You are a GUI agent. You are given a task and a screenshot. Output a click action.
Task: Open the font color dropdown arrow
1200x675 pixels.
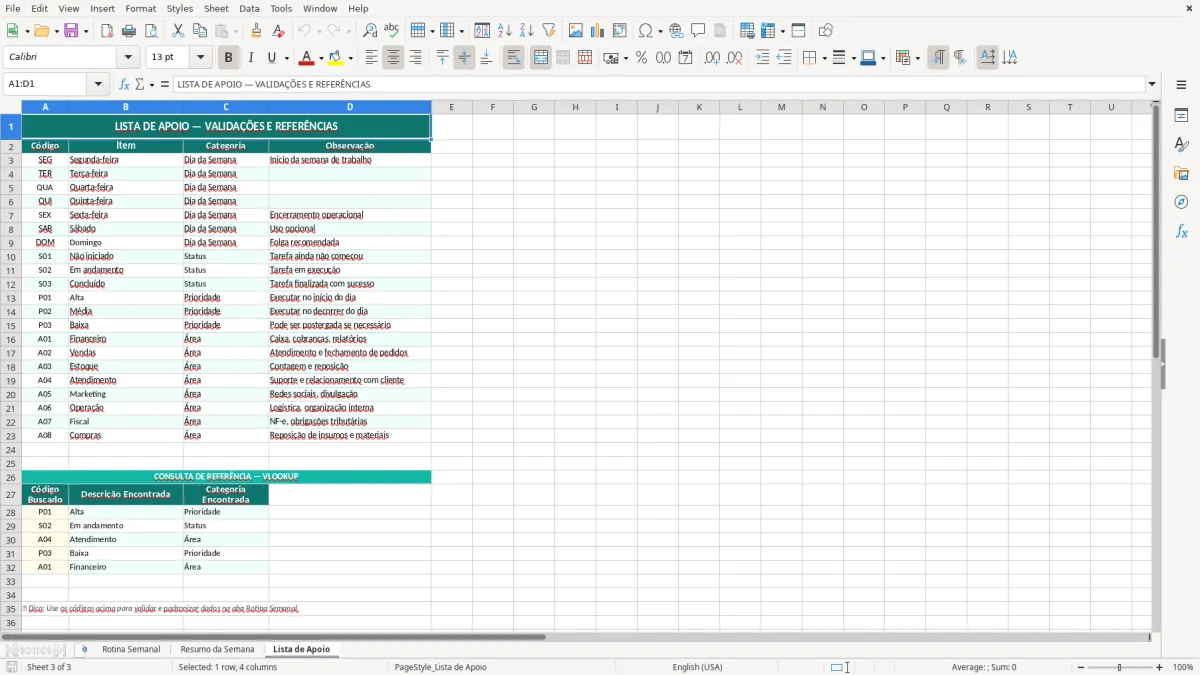tap(323, 58)
